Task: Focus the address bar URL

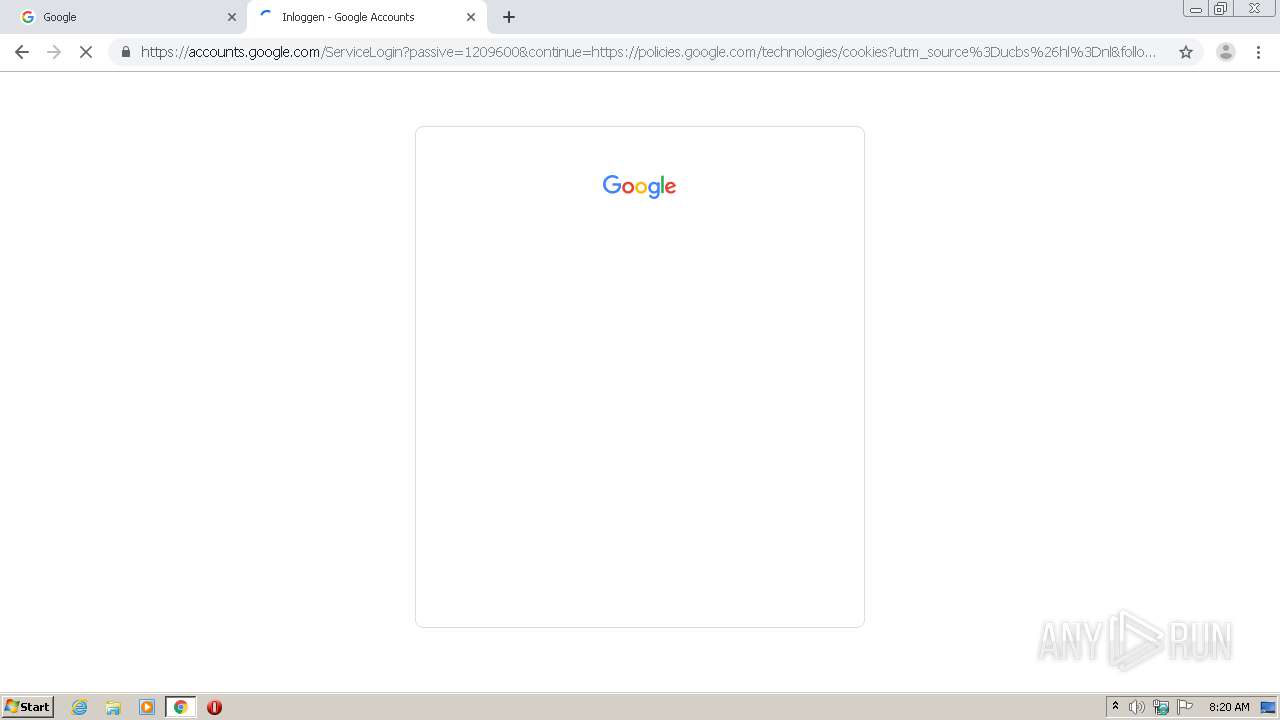Action: point(648,52)
